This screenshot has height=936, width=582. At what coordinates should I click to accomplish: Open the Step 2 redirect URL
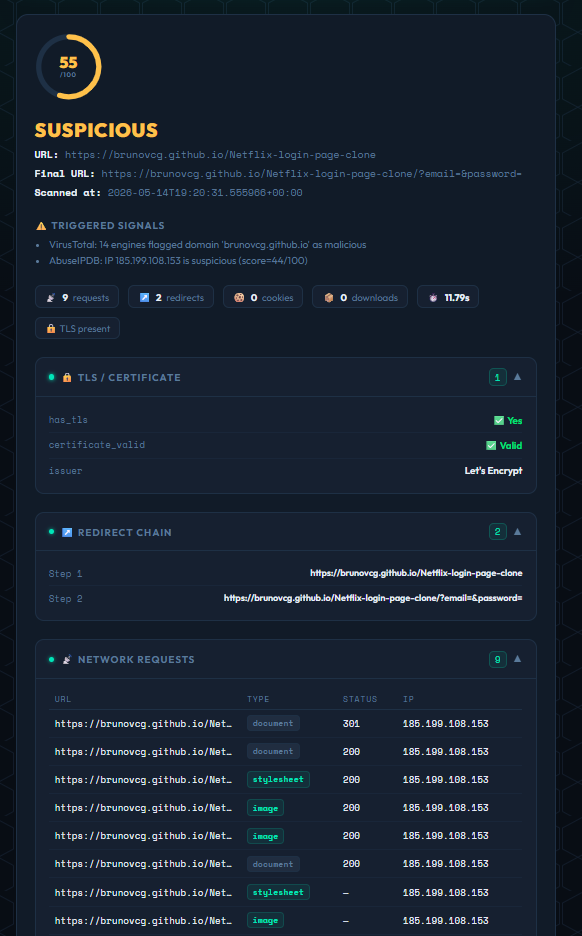point(373,598)
